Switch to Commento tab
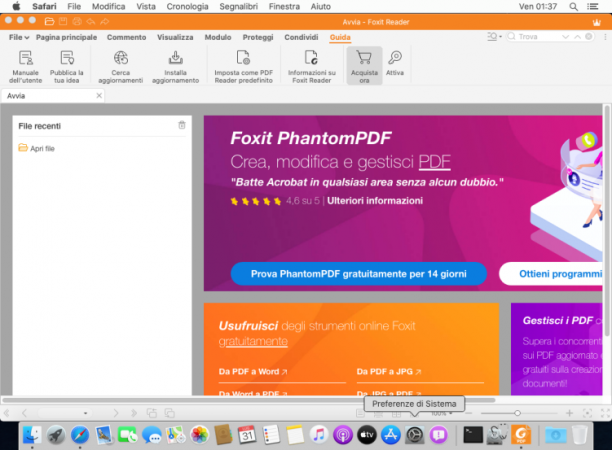 coord(126,37)
